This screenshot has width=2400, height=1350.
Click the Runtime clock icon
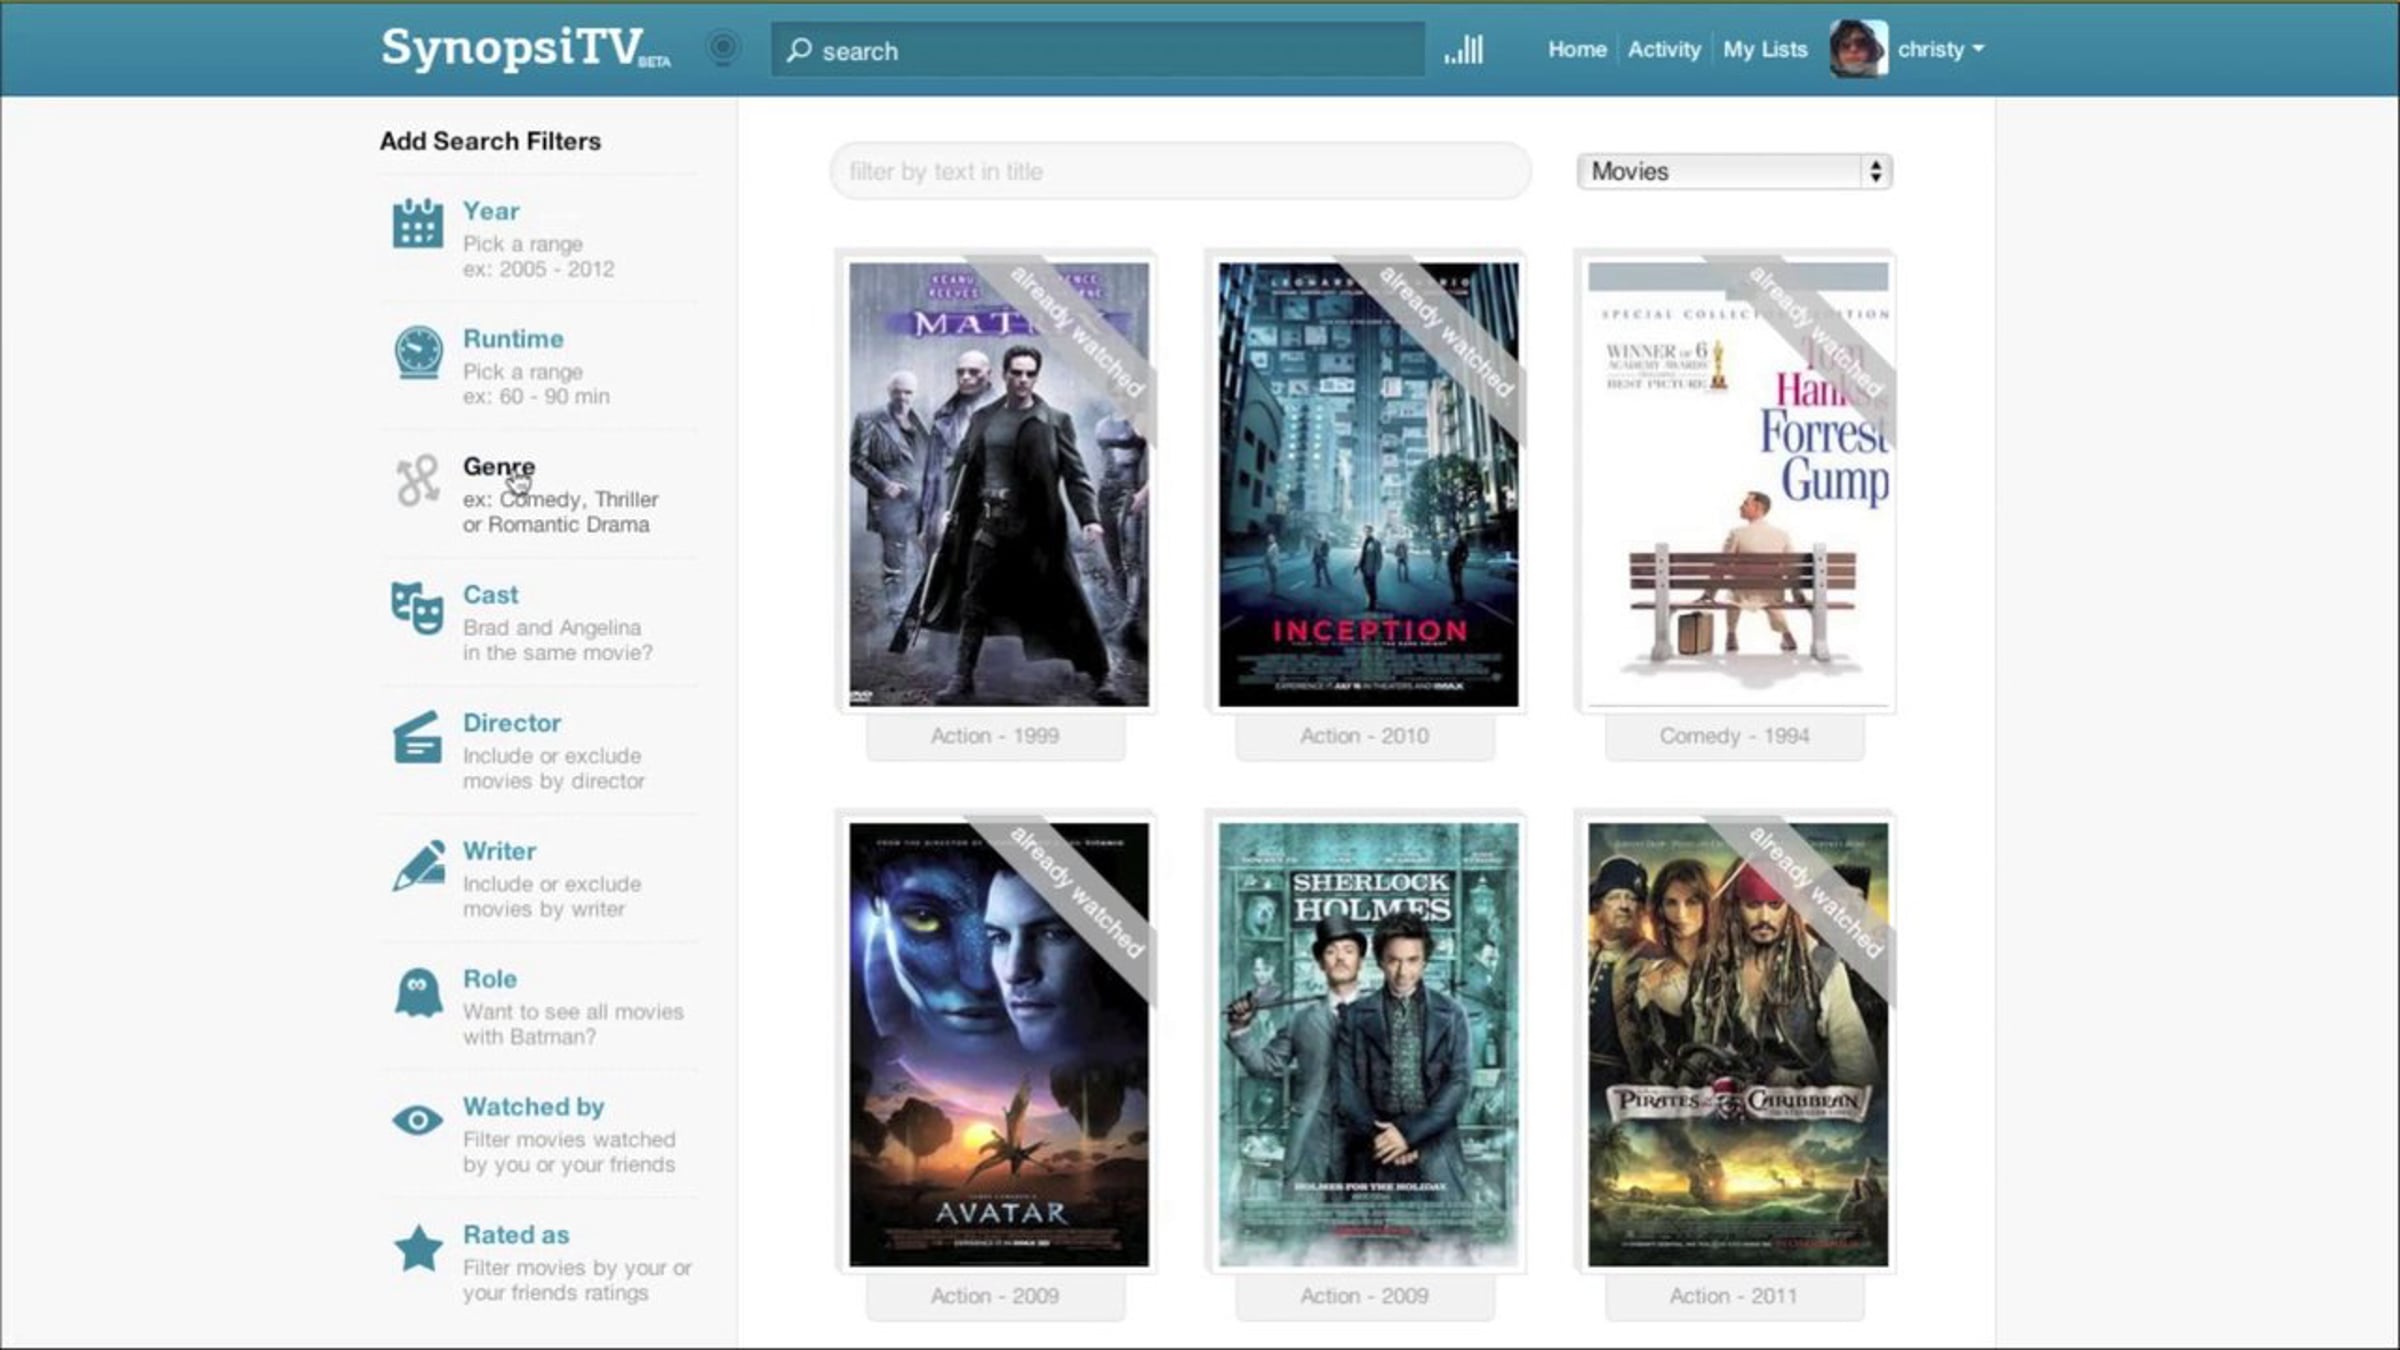point(417,352)
